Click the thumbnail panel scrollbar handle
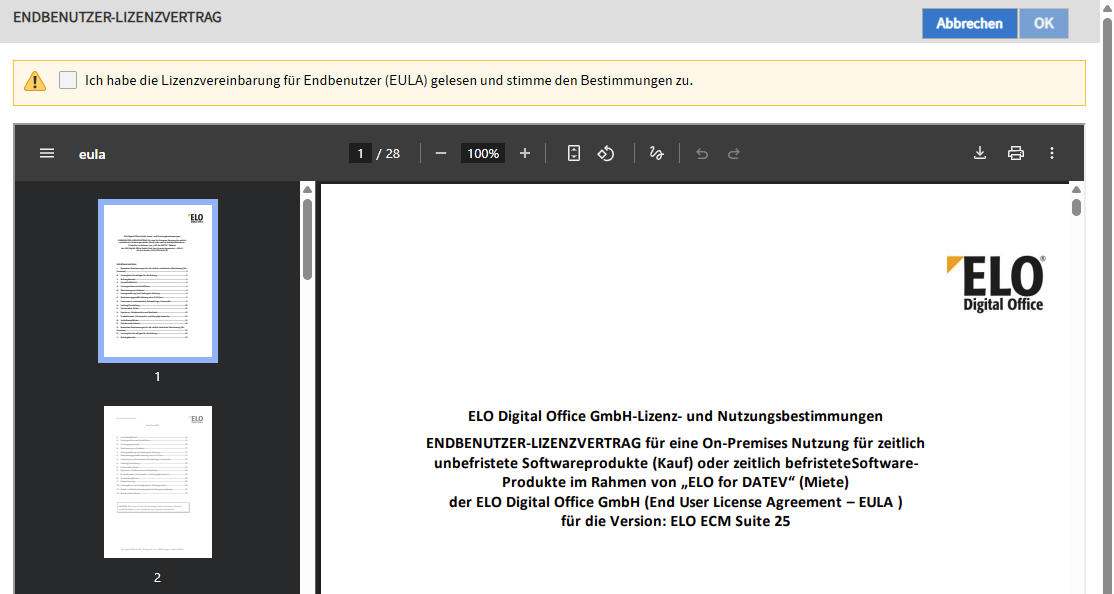Viewport: 1114px width, 594px height. [x=308, y=239]
